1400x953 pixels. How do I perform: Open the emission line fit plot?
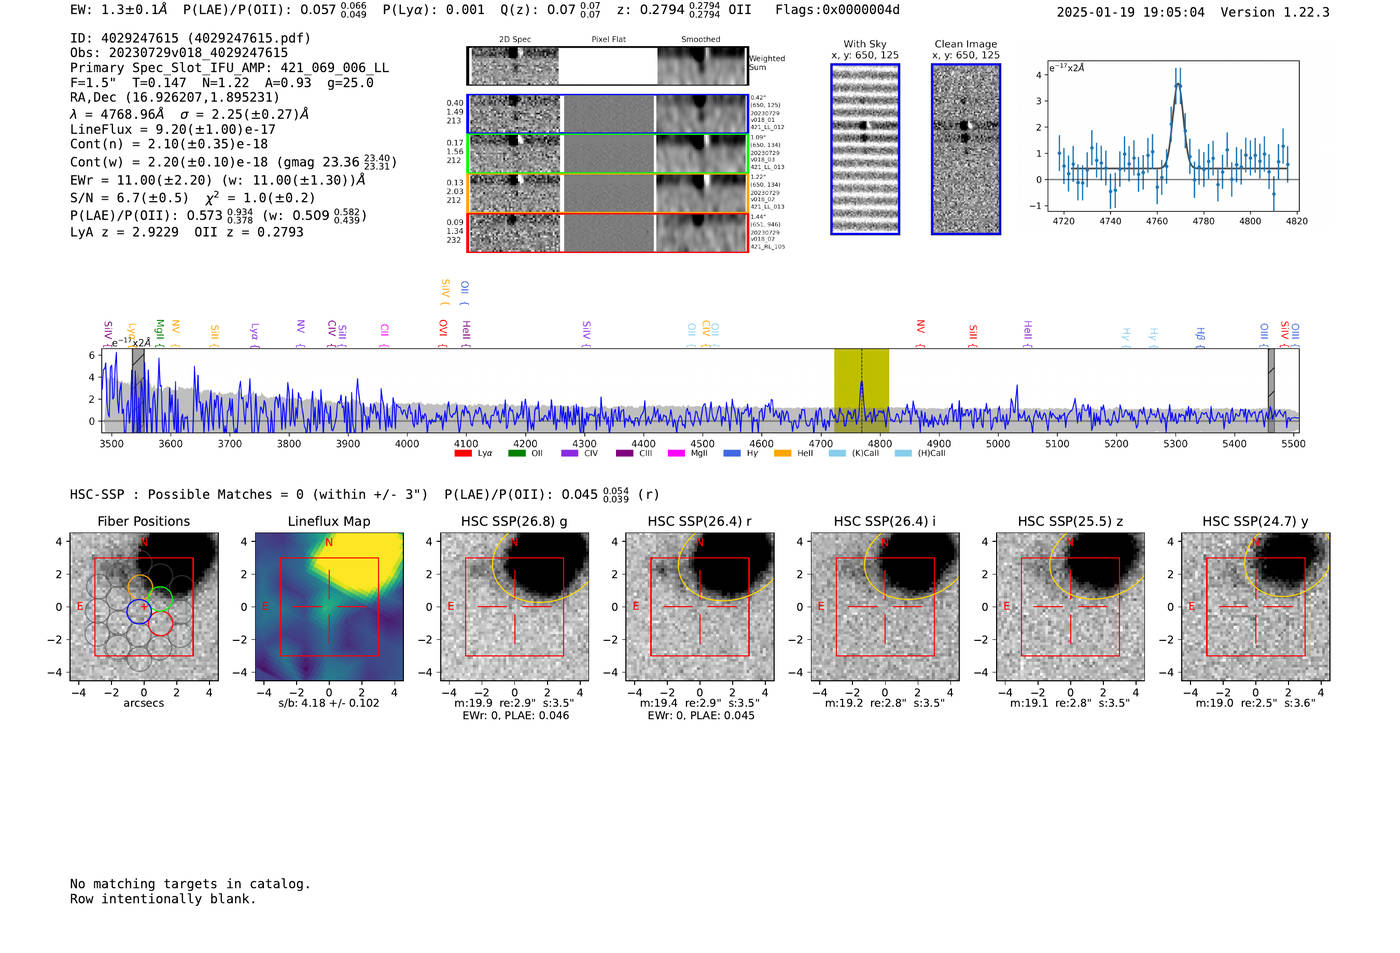[1173, 136]
